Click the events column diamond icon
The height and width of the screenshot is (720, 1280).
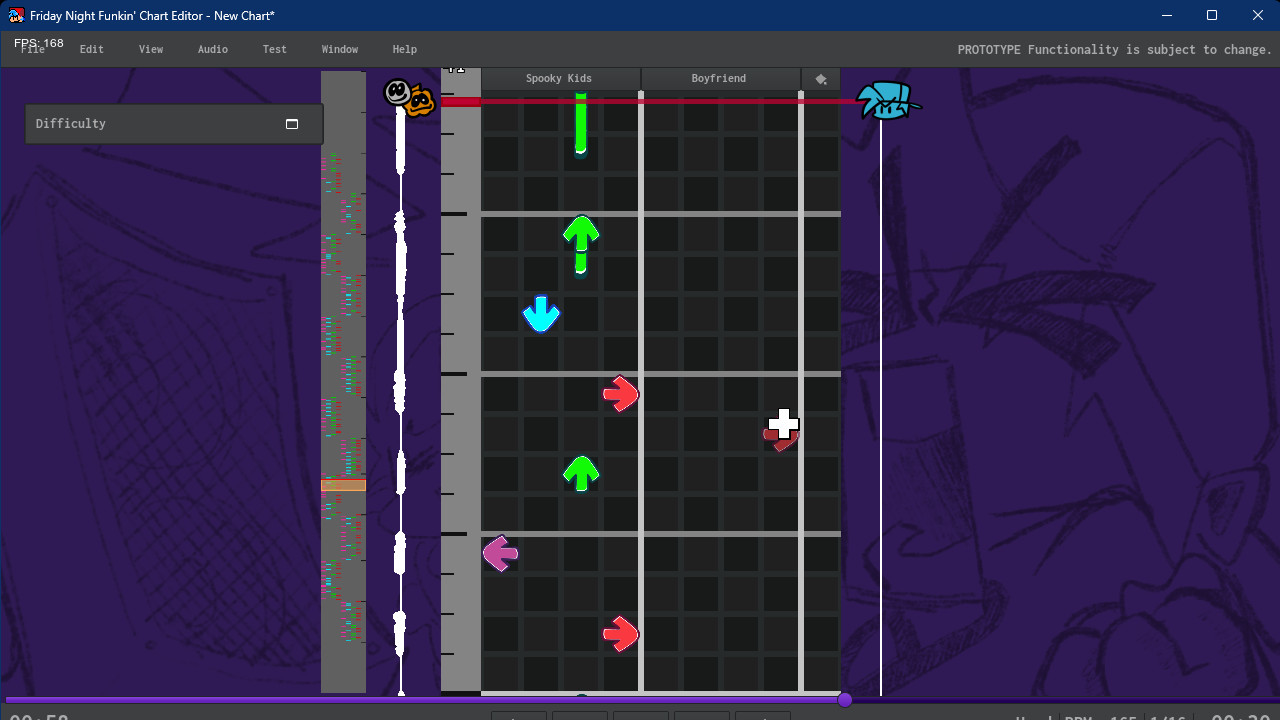coord(821,79)
